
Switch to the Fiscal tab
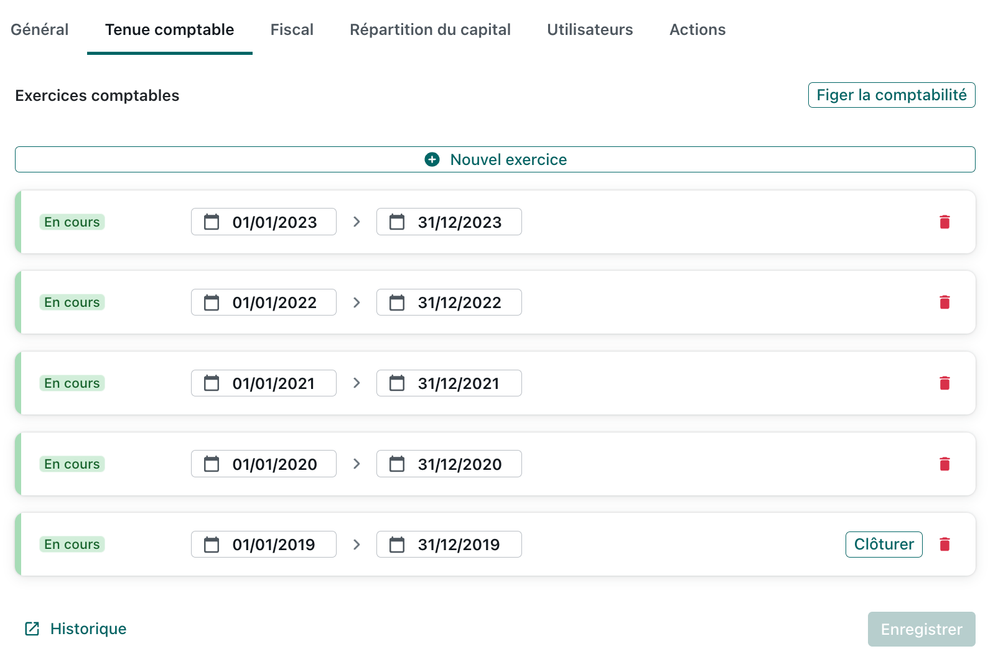[292, 29]
